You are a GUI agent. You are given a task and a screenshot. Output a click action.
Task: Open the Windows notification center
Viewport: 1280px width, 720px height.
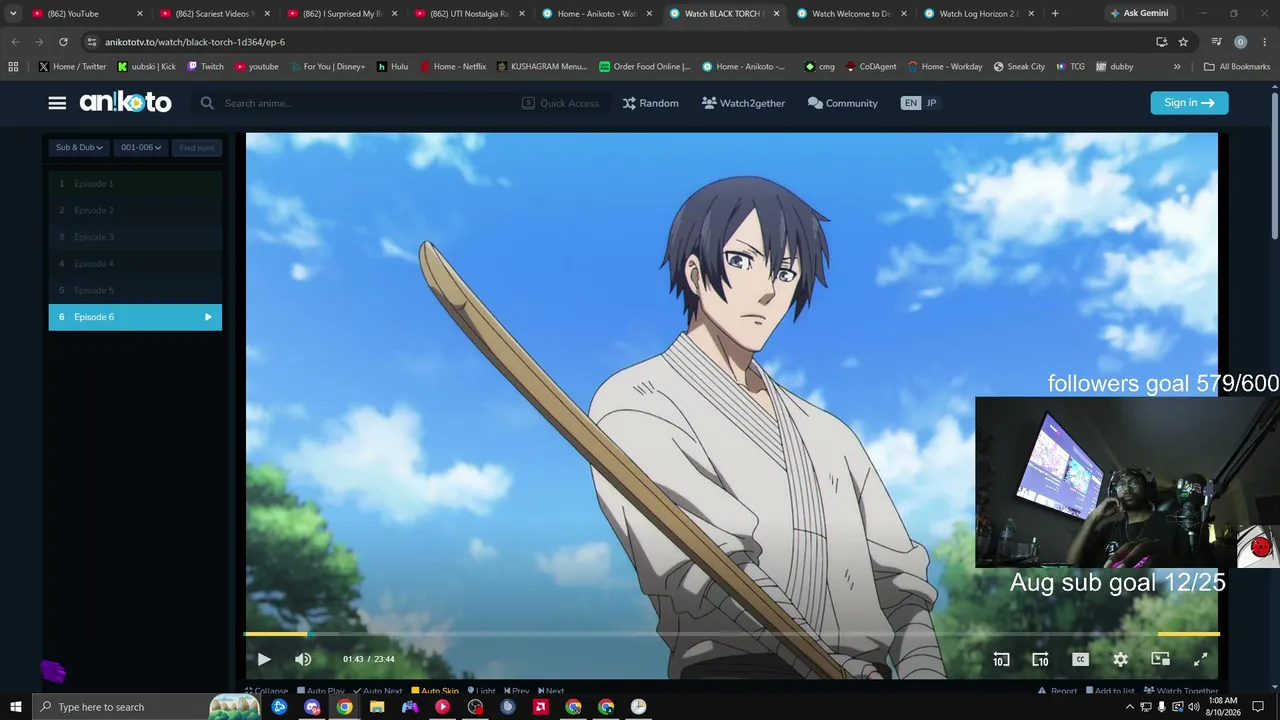point(1258,707)
